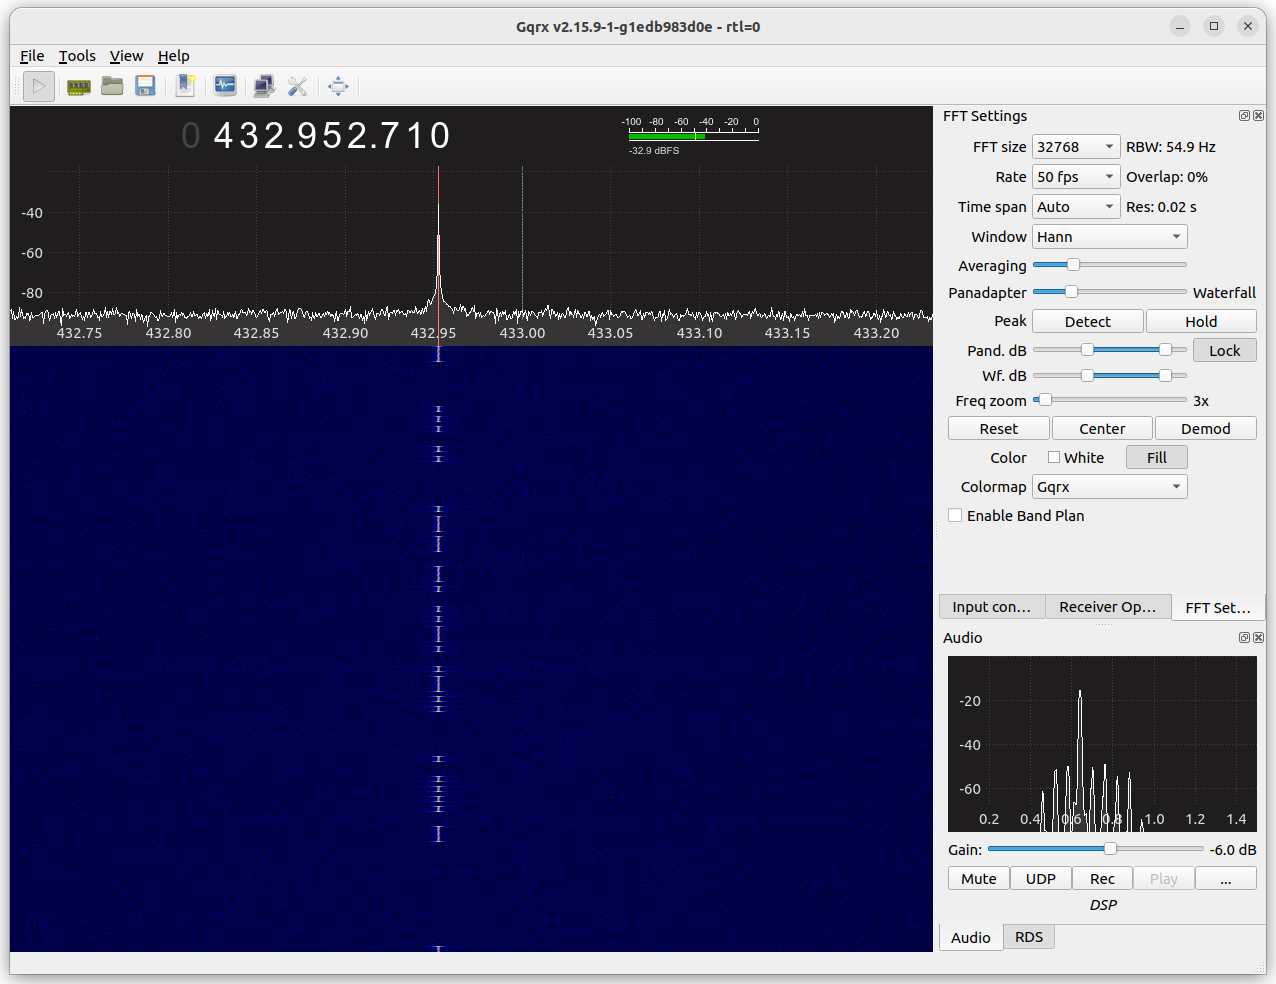Open the I/O device configurator icon

77,86
